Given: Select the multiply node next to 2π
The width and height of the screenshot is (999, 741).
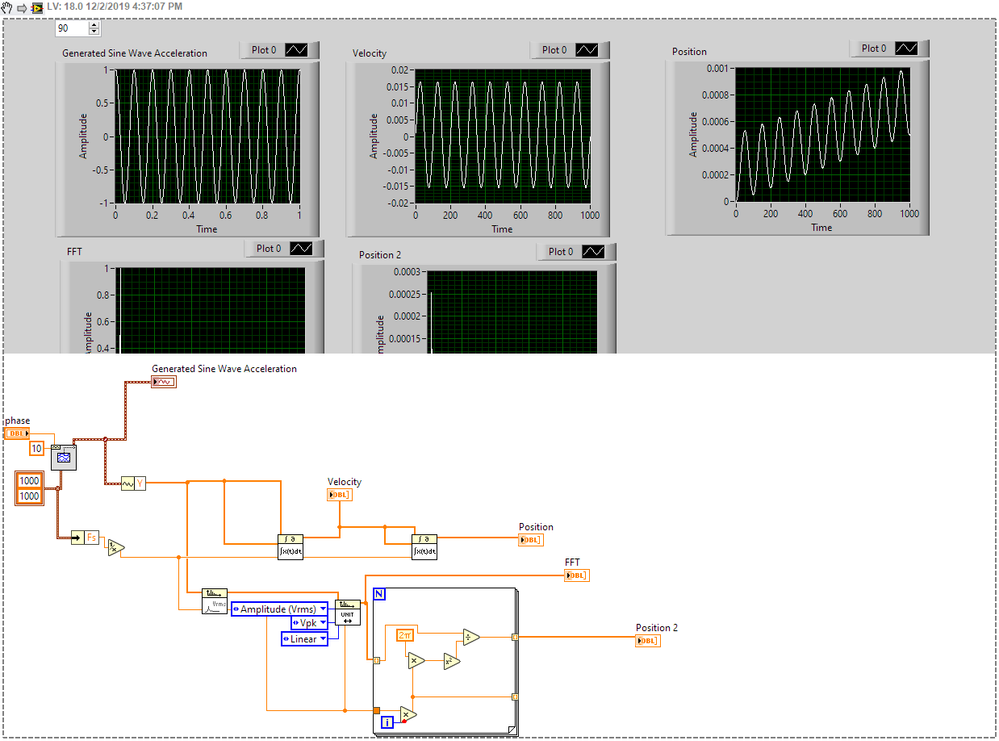Looking at the screenshot, I should pyautogui.click(x=416, y=661).
